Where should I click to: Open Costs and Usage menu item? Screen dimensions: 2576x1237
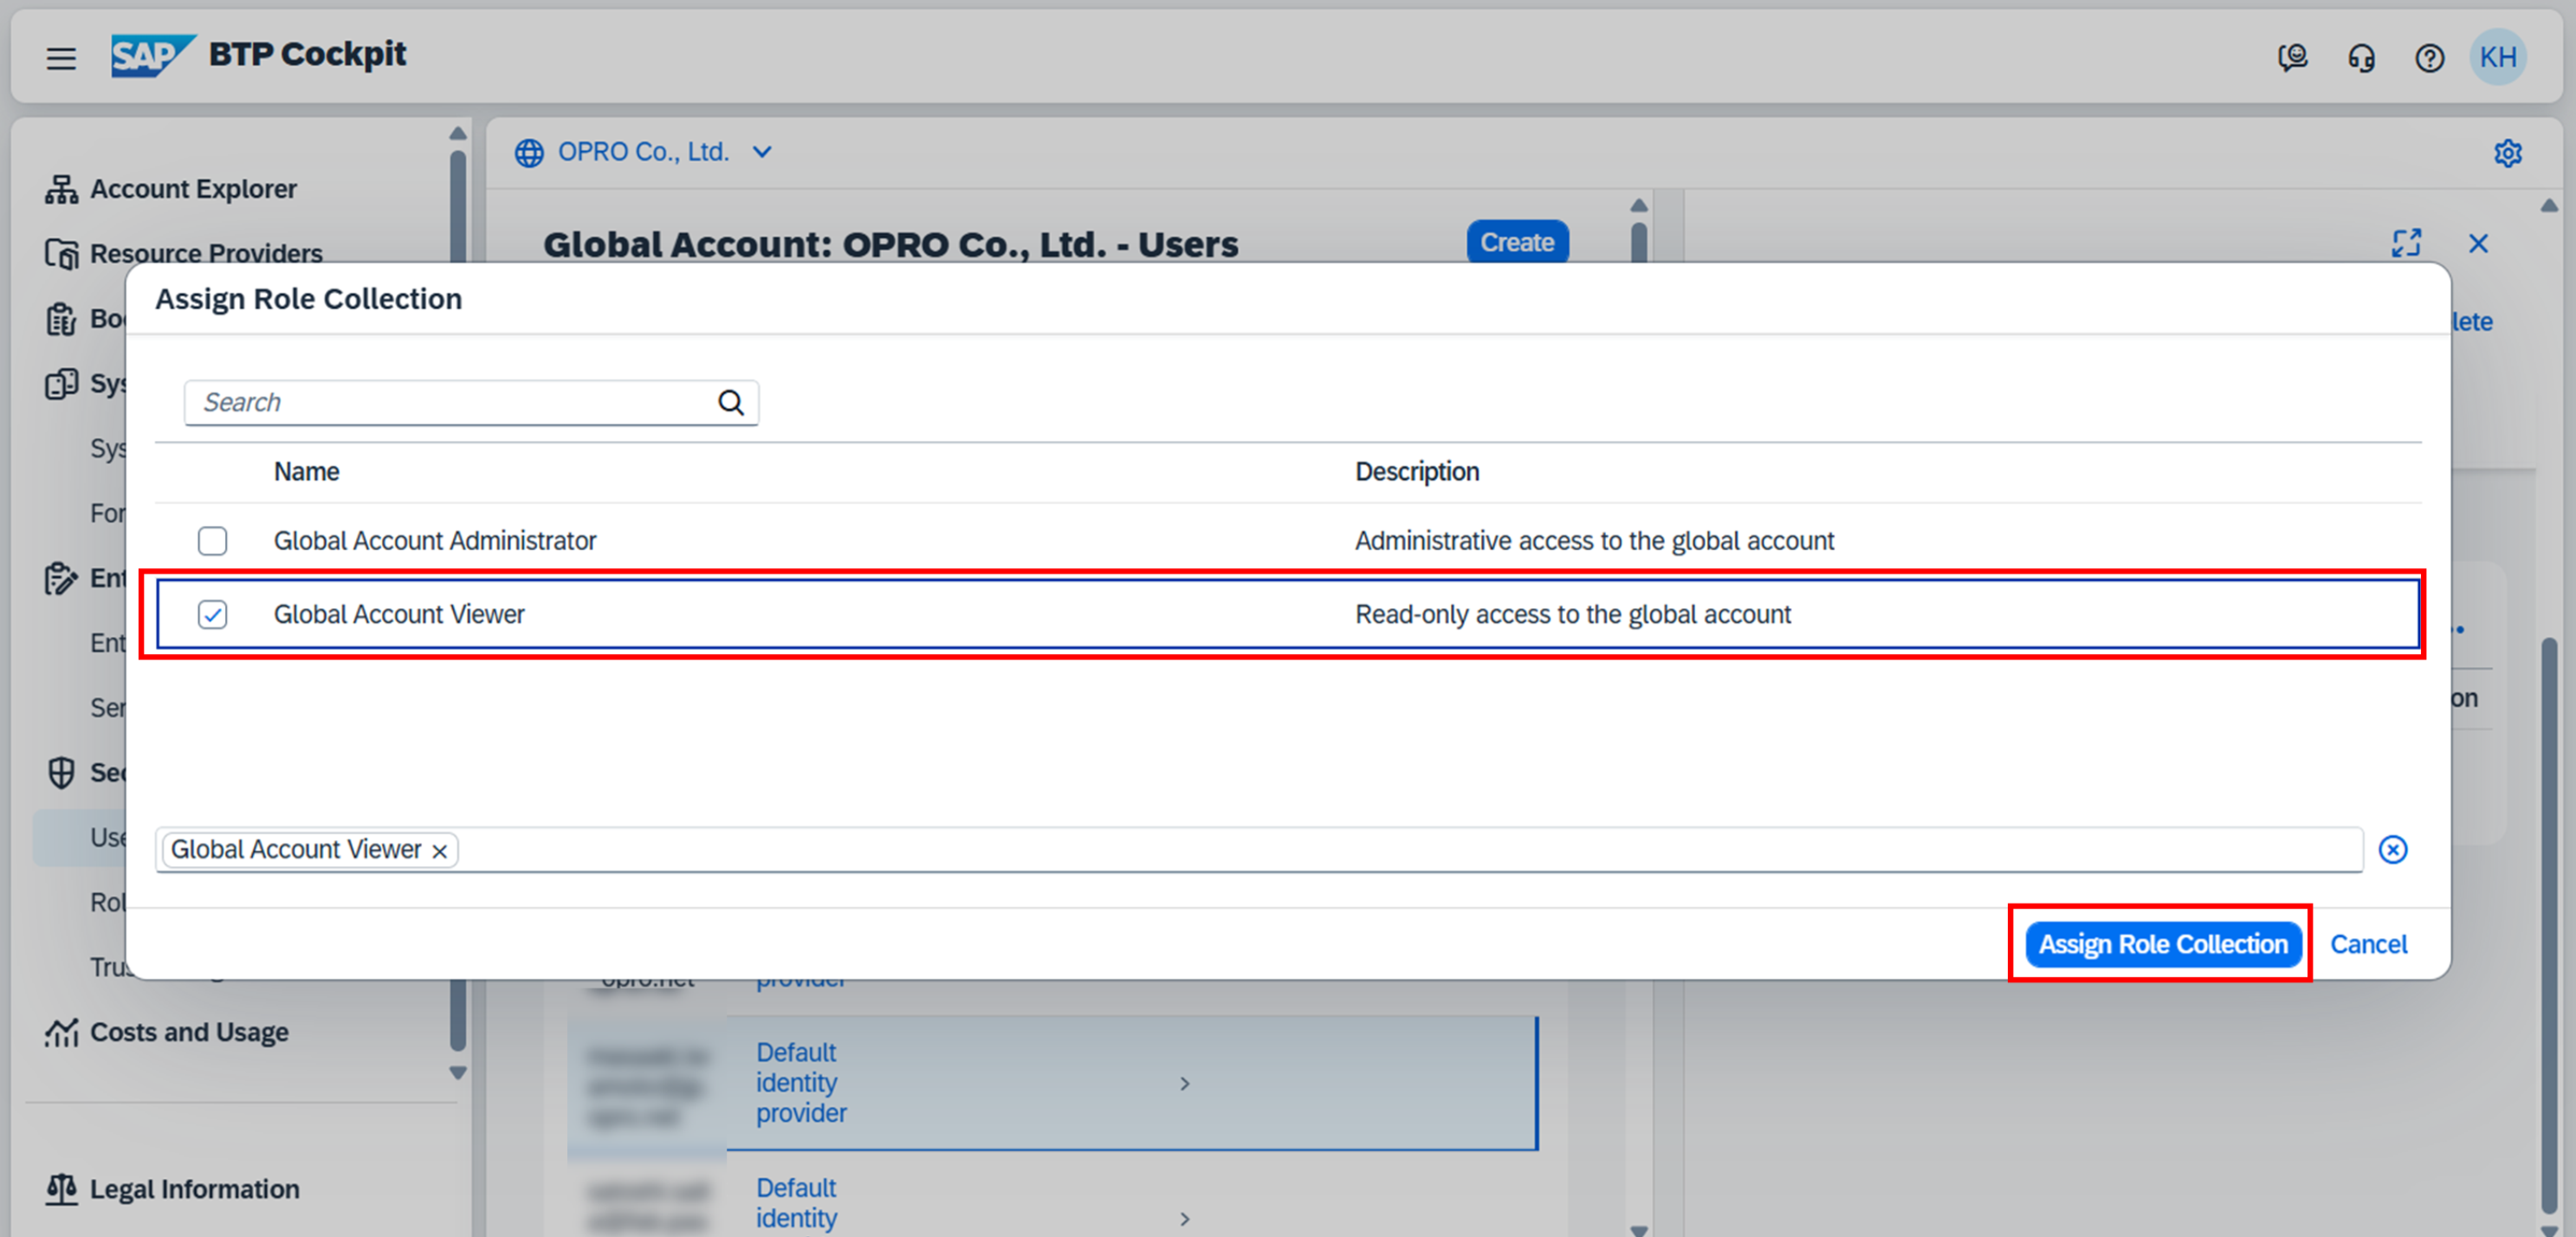point(189,1032)
